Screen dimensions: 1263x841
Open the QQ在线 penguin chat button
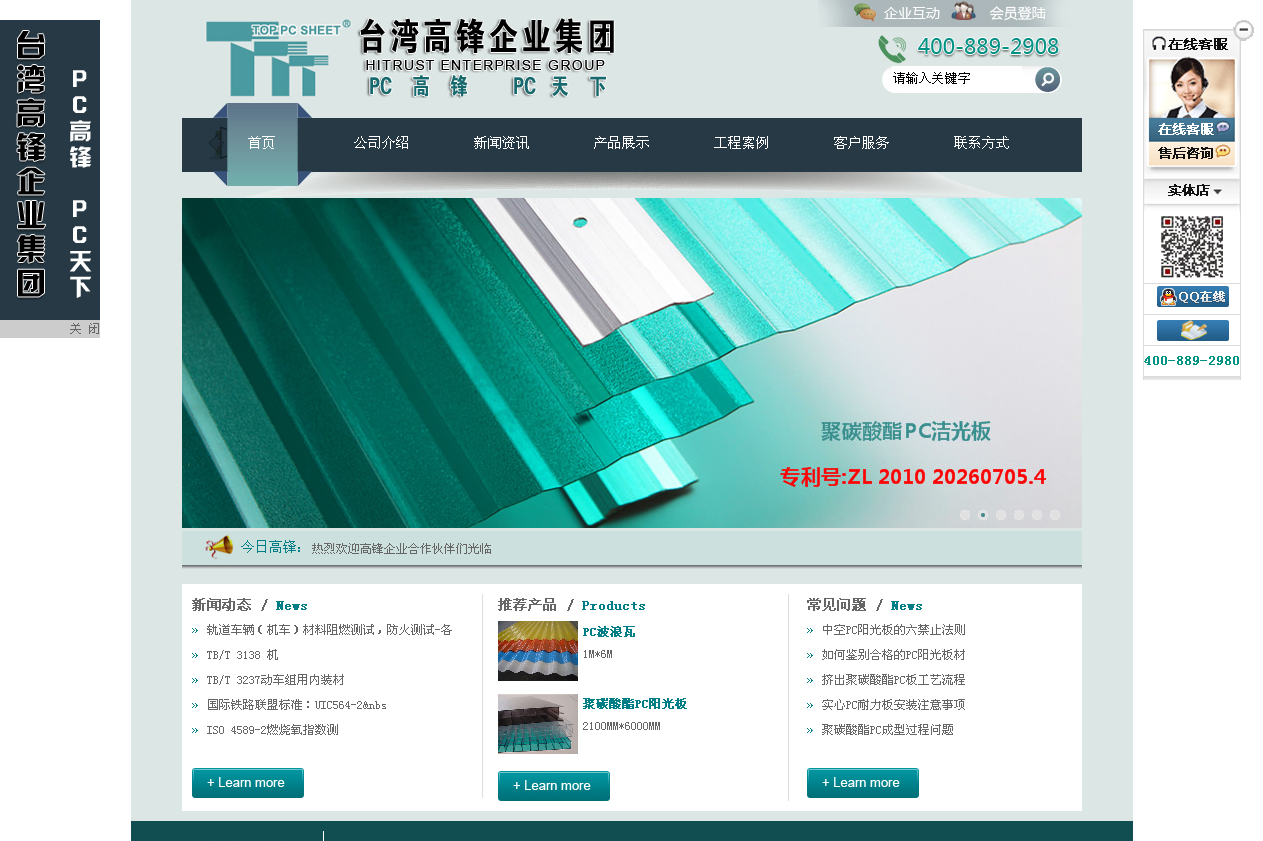point(1193,297)
